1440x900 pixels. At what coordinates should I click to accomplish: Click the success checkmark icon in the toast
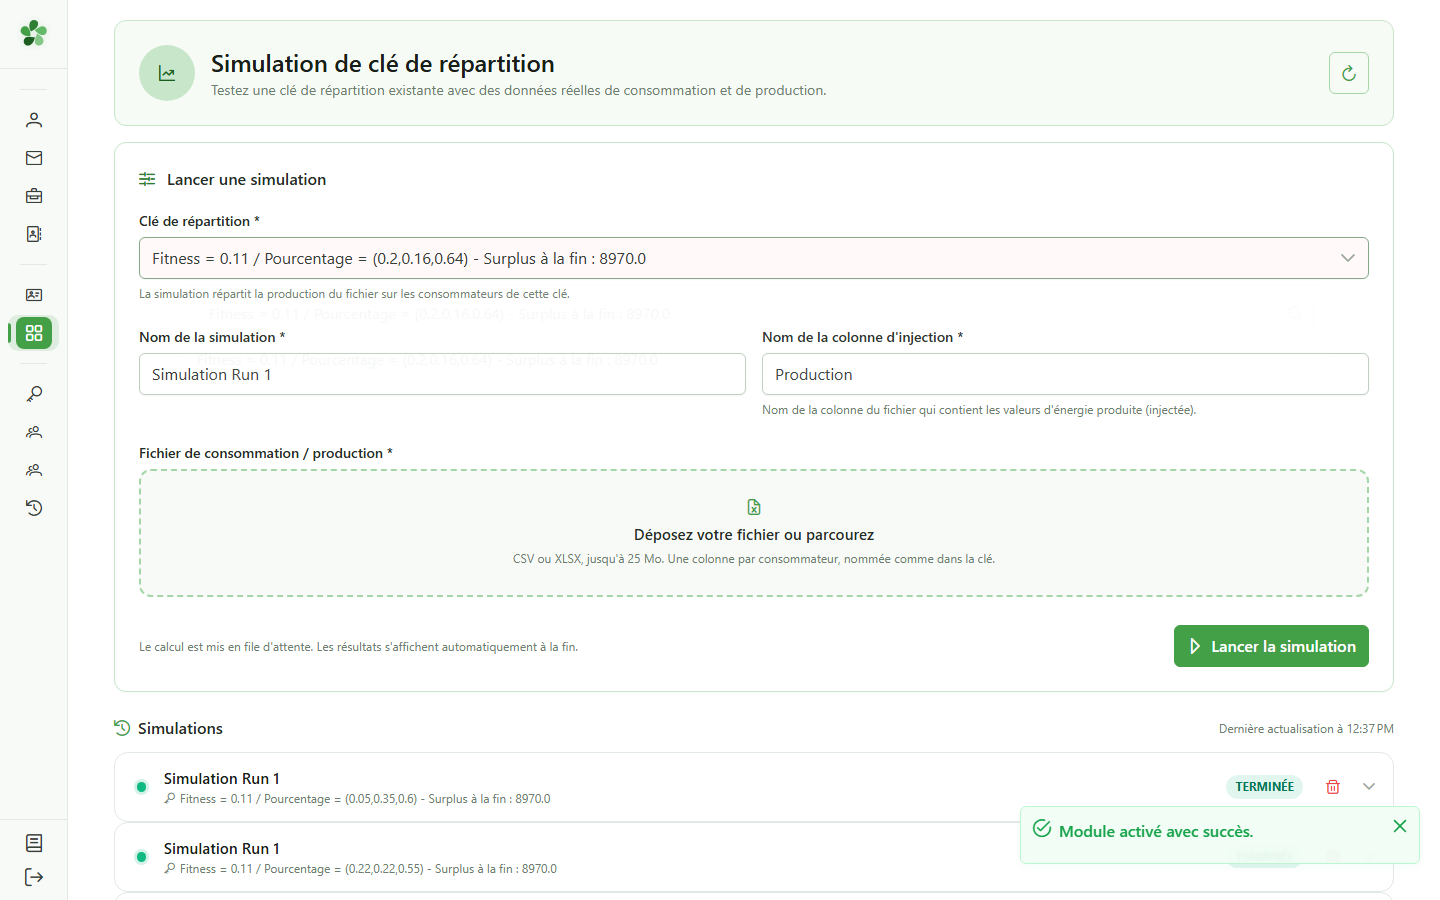click(1042, 829)
